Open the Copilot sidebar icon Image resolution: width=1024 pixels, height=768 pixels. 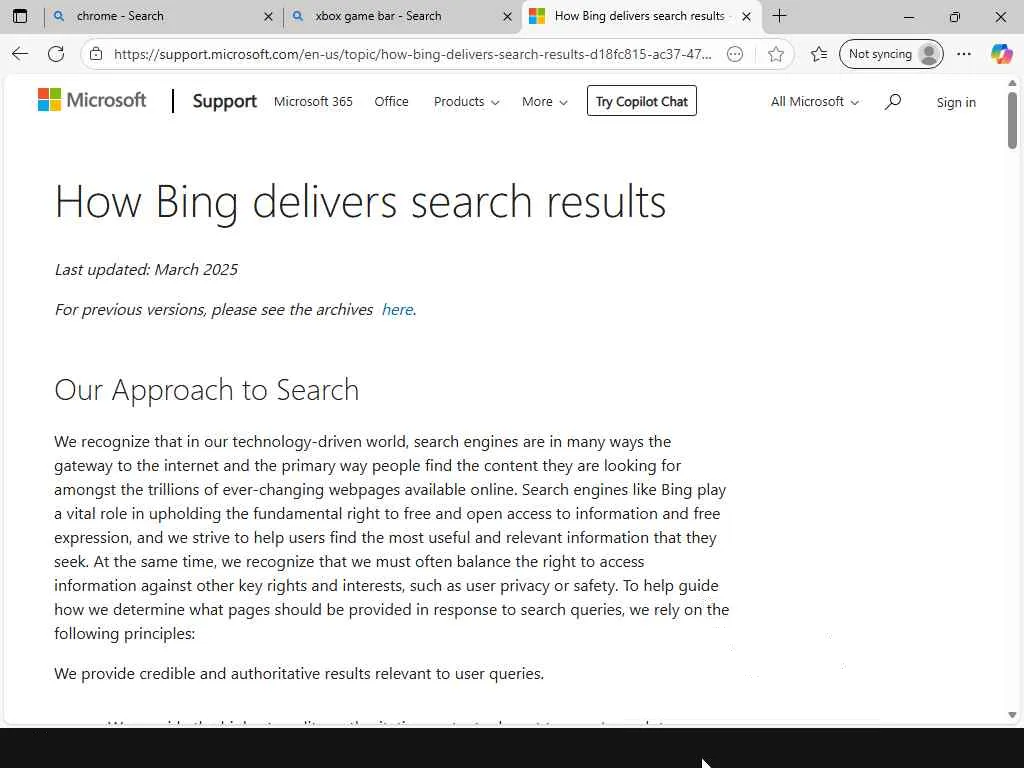click(1001, 54)
